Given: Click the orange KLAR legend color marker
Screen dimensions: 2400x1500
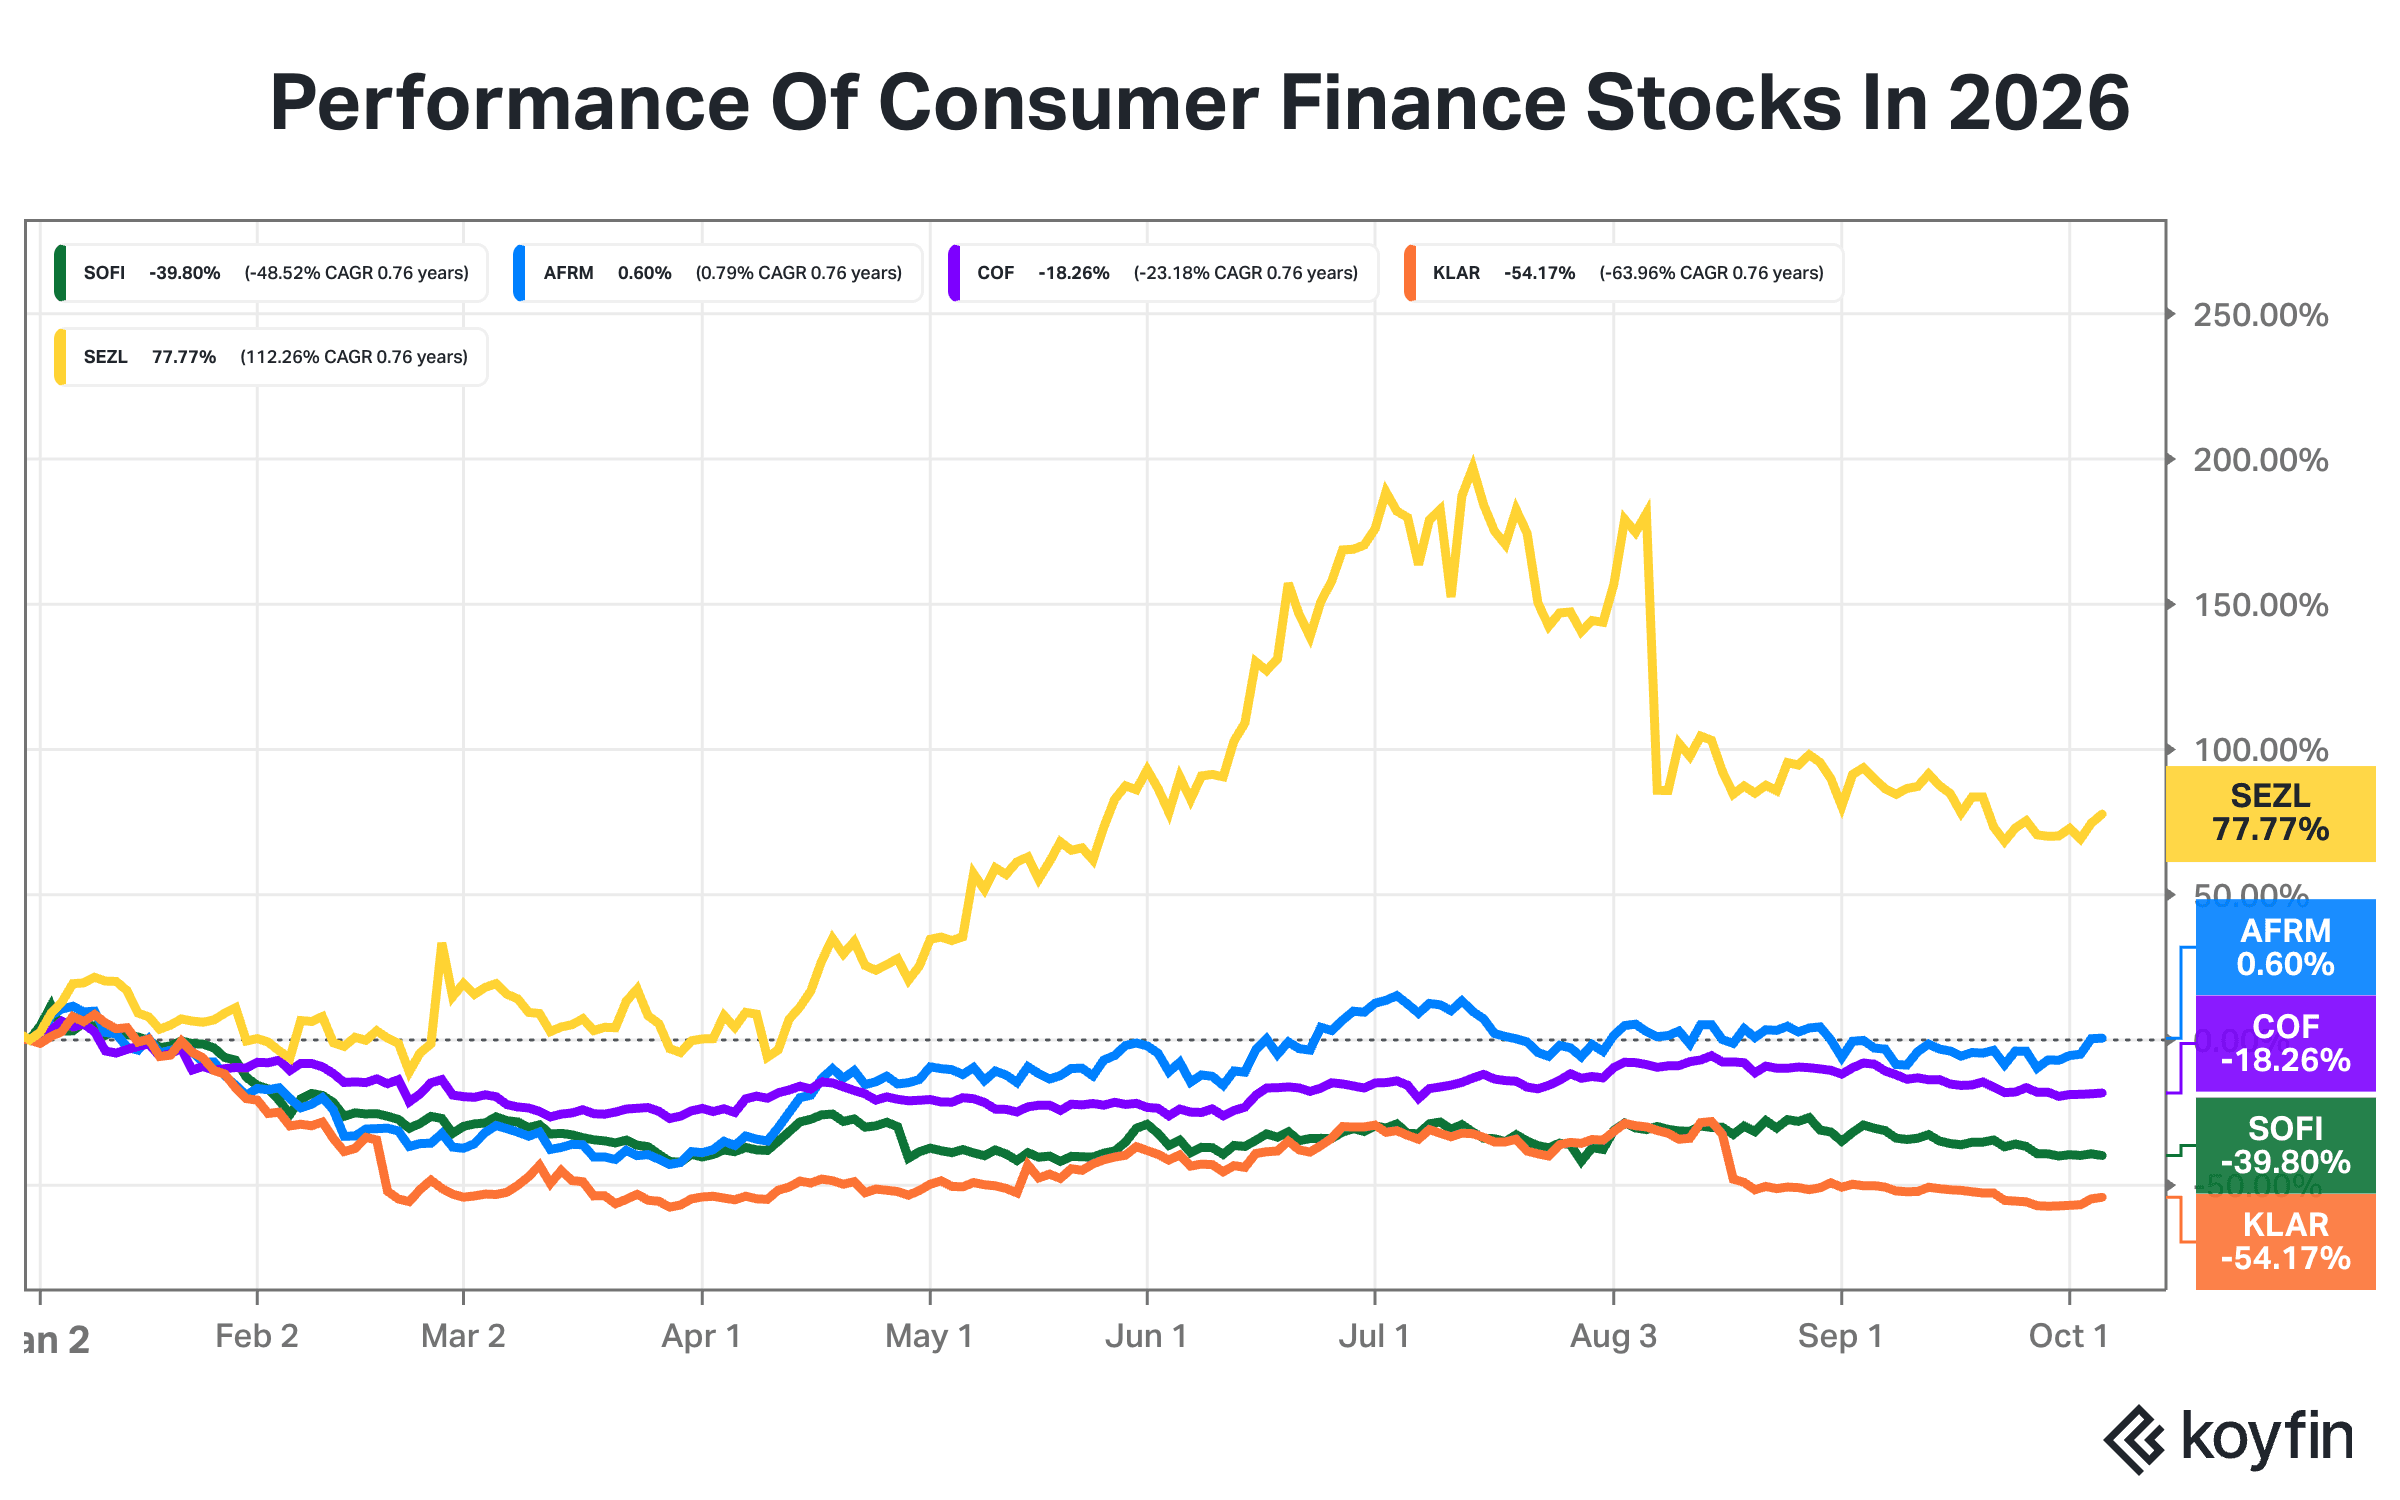Looking at the screenshot, I should pos(1410,273).
